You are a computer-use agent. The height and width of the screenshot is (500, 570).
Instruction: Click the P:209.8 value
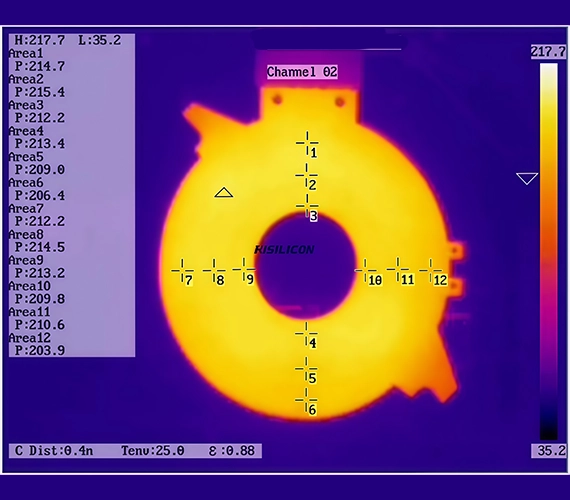[x=39, y=299]
